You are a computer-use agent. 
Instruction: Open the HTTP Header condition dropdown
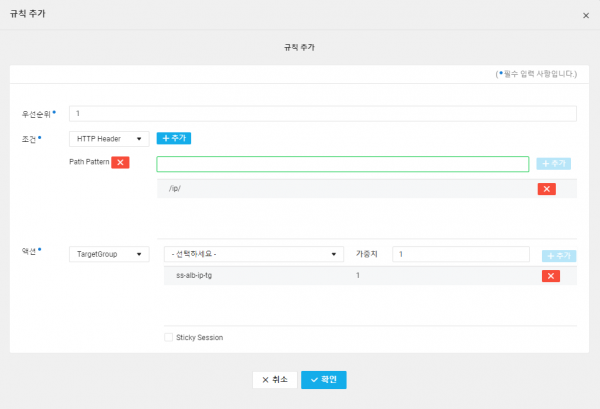point(109,139)
